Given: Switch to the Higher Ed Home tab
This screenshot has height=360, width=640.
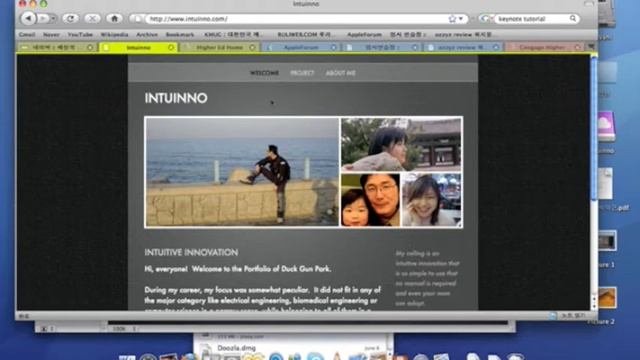Looking at the screenshot, I should (220, 48).
